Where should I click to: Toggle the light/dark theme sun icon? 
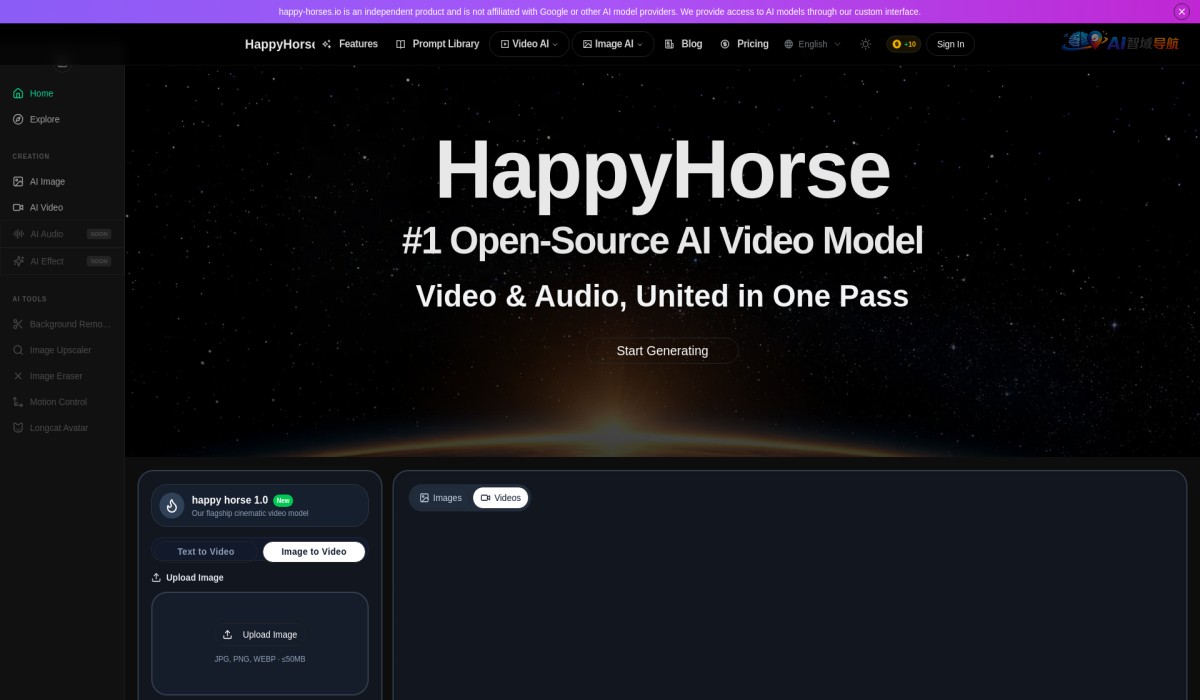(865, 44)
